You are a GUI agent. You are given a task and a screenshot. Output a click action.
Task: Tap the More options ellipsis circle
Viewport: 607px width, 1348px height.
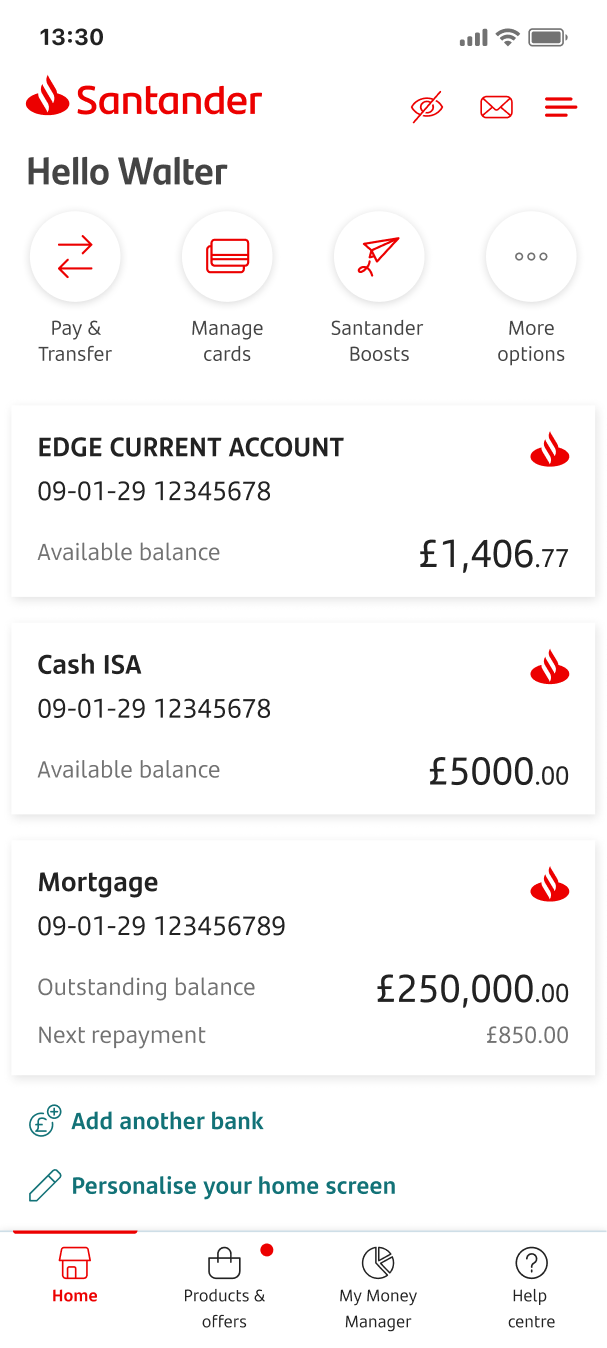pos(530,256)
